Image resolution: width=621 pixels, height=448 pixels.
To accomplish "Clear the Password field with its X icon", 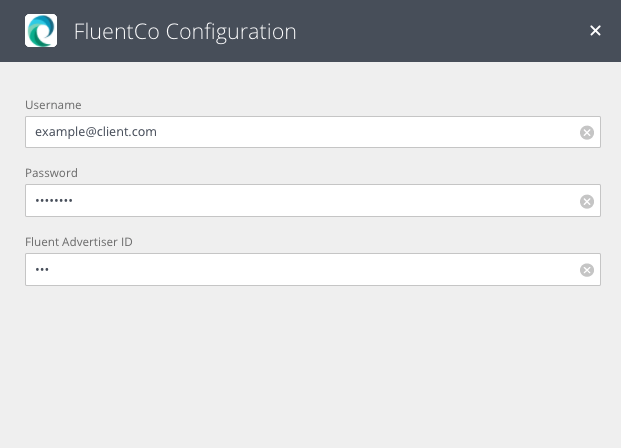I will 587,201.
